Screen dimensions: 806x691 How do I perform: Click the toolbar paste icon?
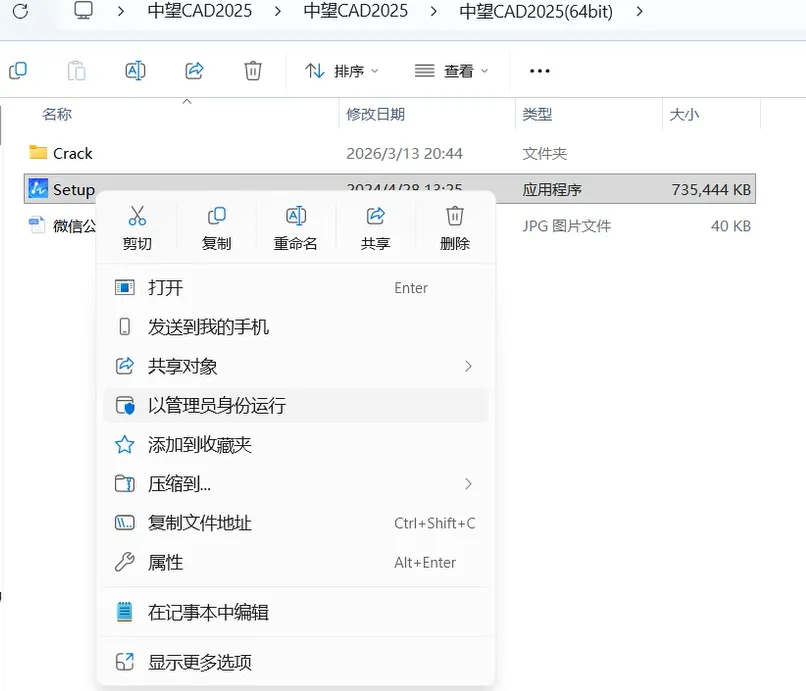click(77, 70)
